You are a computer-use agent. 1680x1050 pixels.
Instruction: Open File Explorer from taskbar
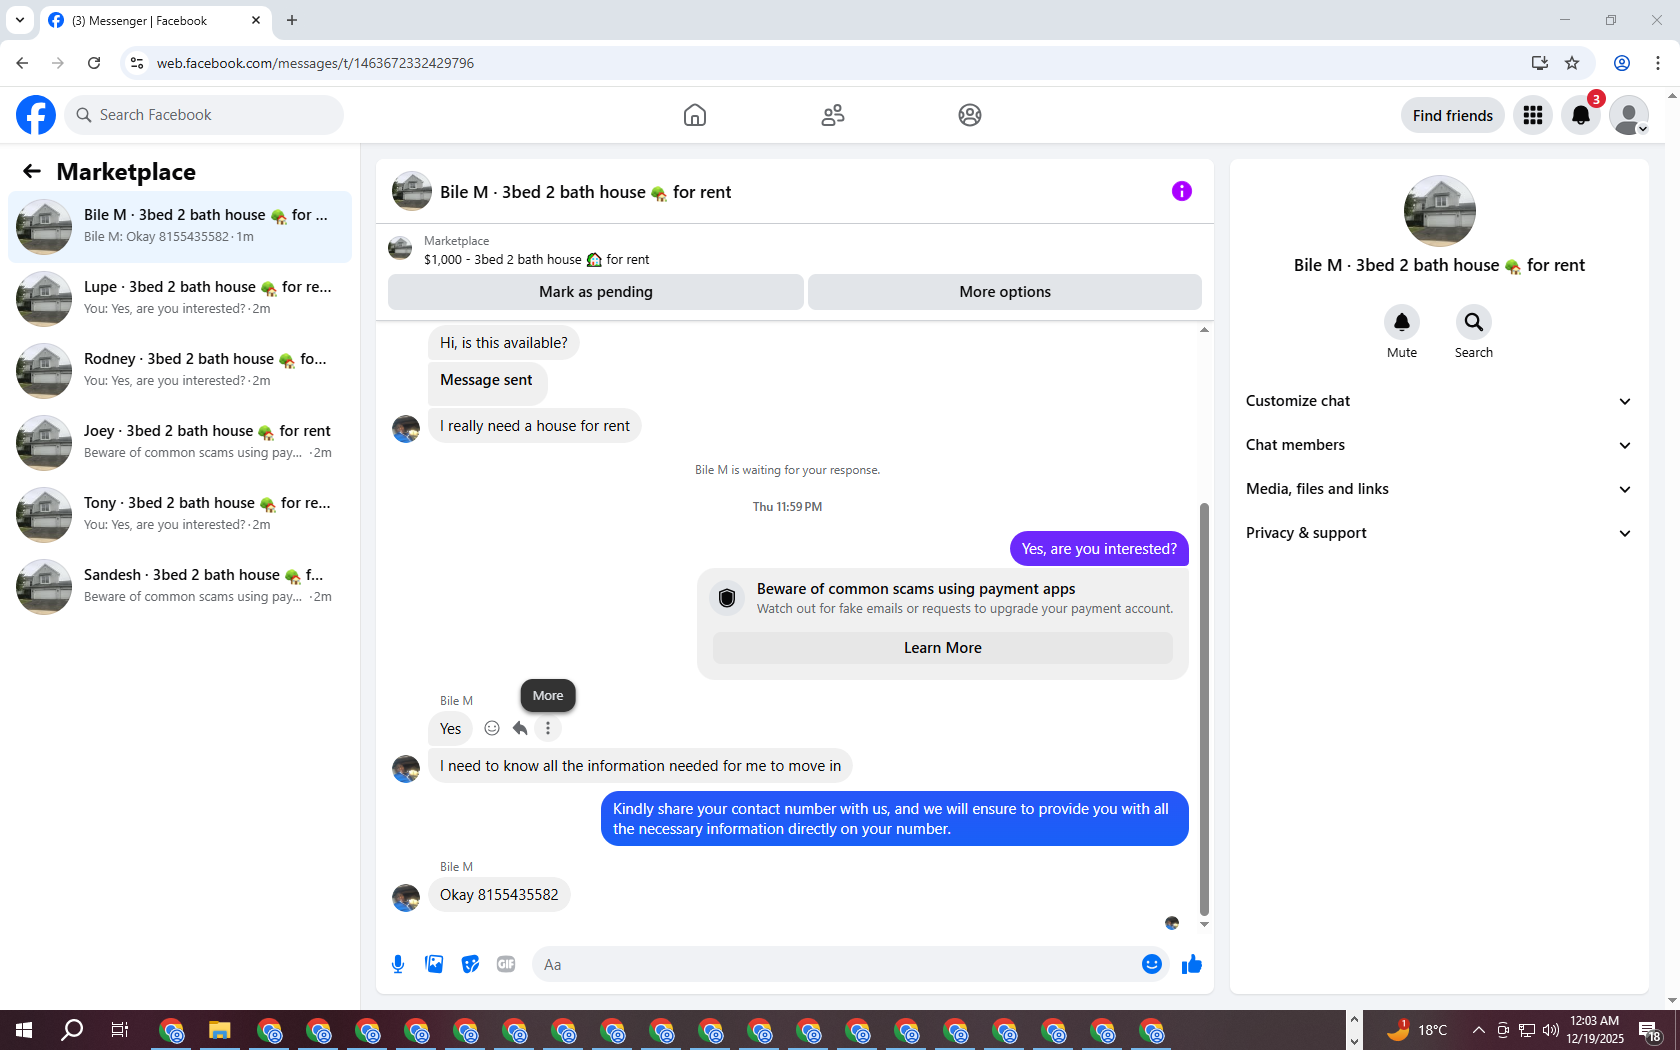[220, 1030]
